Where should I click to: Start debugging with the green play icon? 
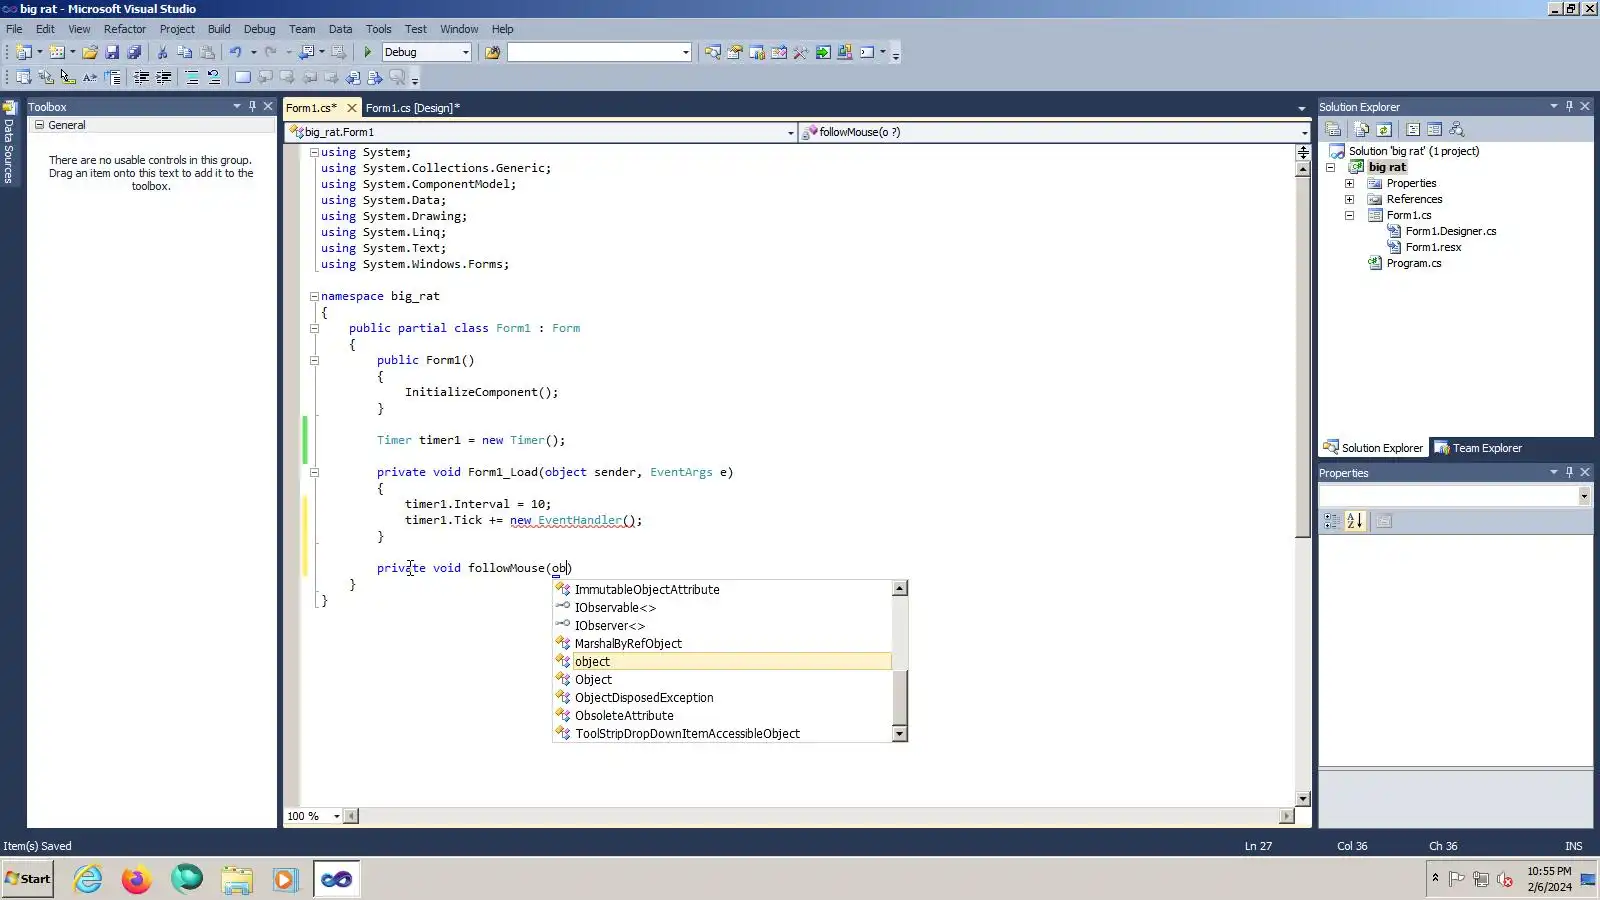click(367, 52)
